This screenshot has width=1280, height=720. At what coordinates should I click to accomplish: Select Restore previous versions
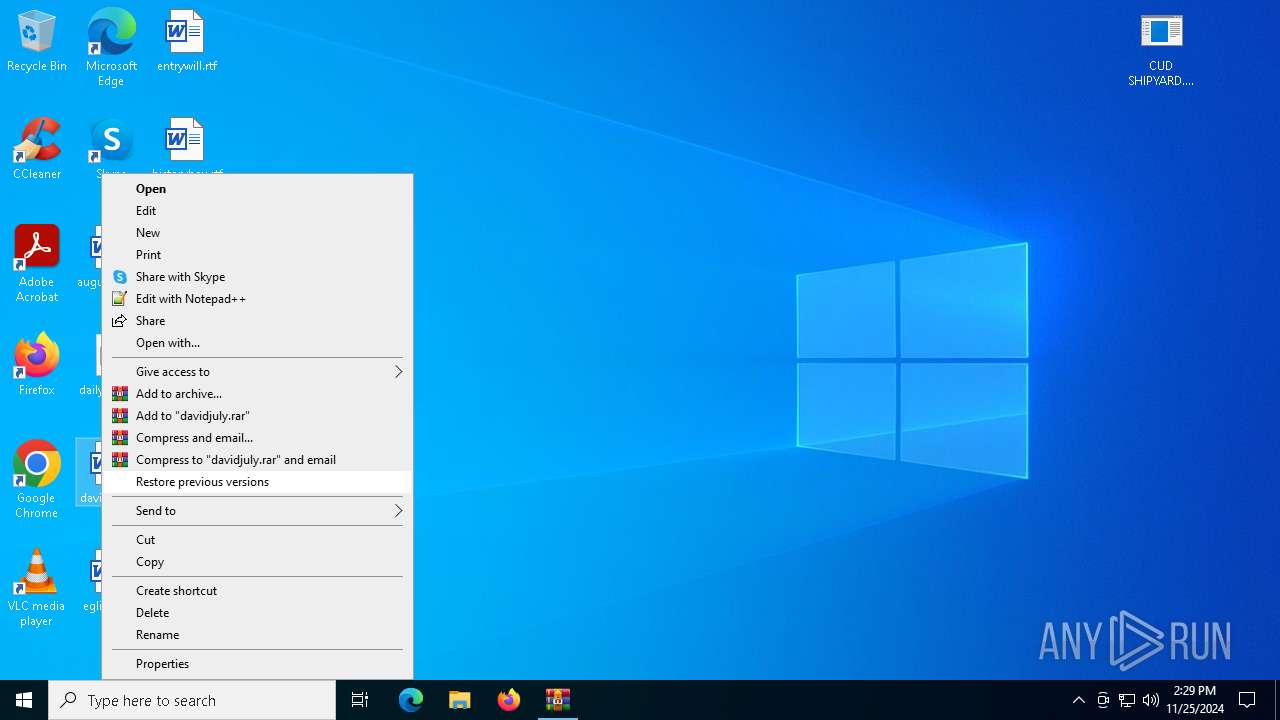tap(258, 481)
